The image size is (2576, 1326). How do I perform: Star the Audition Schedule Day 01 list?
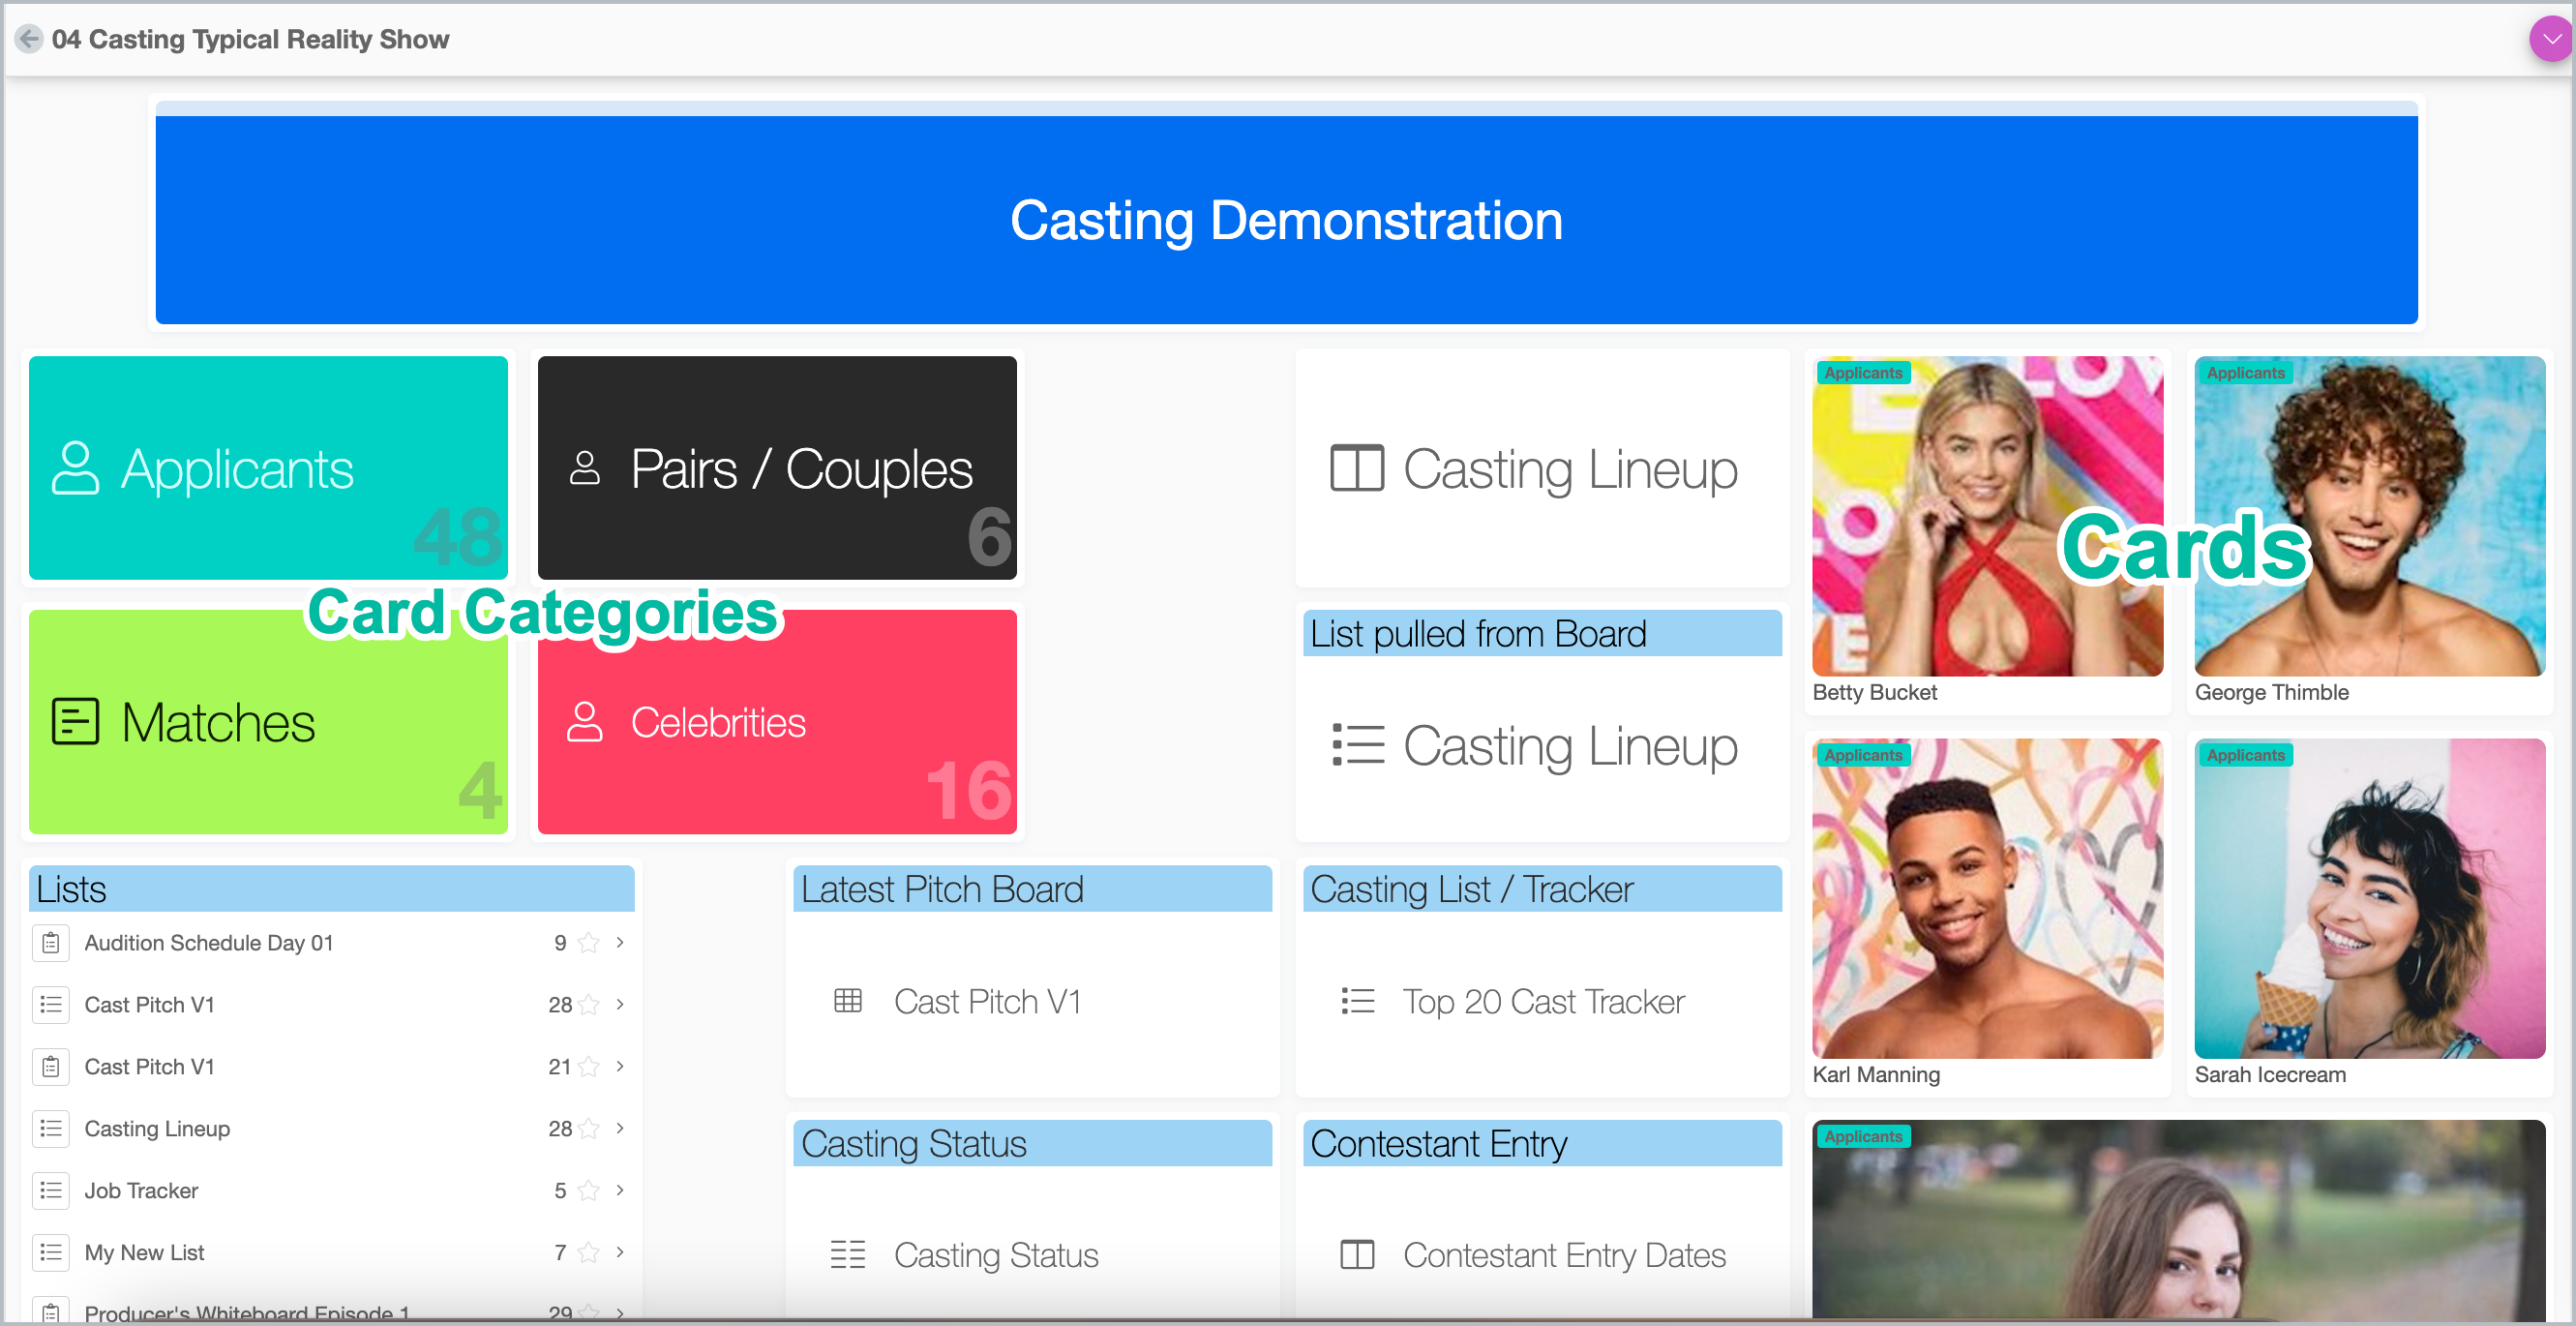(589, 943)
